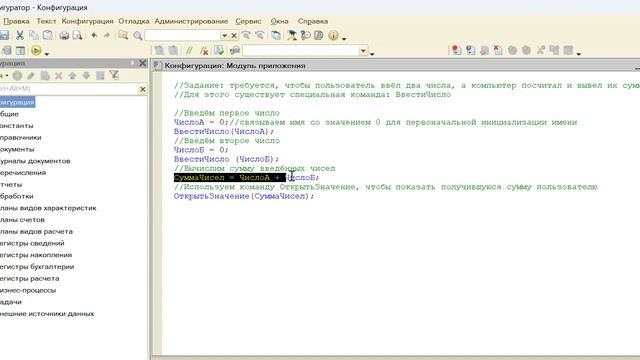Image resolution: width=640 pixels, height=360 pixels.
Task: Click the Find previous binoculars icon
Action: [260, 36]
